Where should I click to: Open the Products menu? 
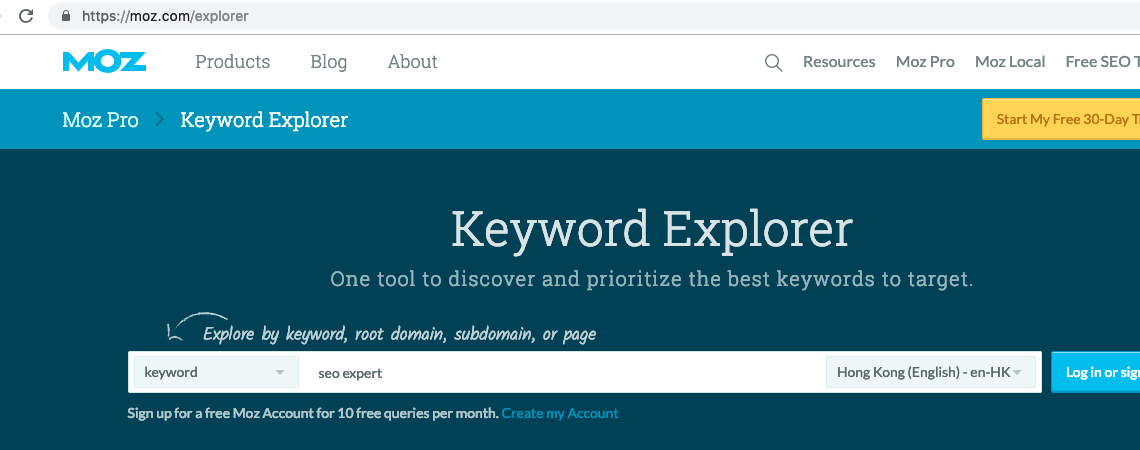pyautogui.click(x=233, y=62)
